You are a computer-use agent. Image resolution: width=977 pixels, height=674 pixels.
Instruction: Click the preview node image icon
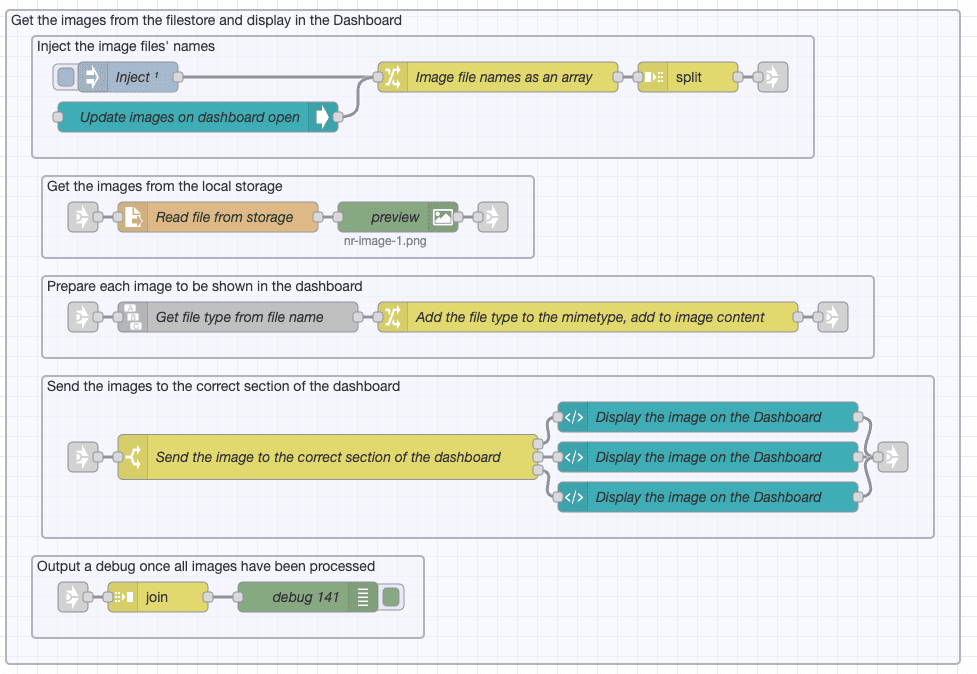point(443,217)
